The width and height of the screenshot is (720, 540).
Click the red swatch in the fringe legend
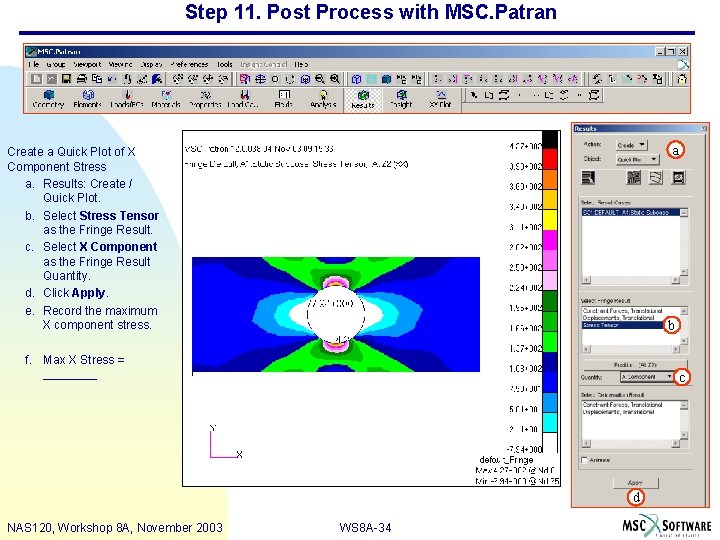point(550,159)
